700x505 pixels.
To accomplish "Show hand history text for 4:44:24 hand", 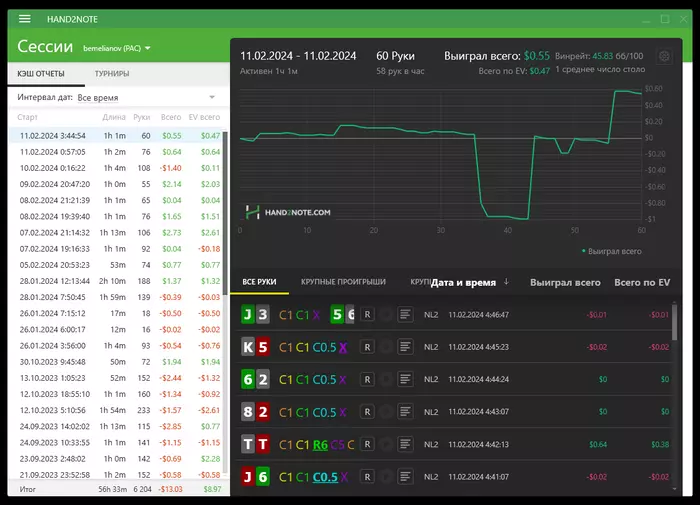I will (405, 380).
